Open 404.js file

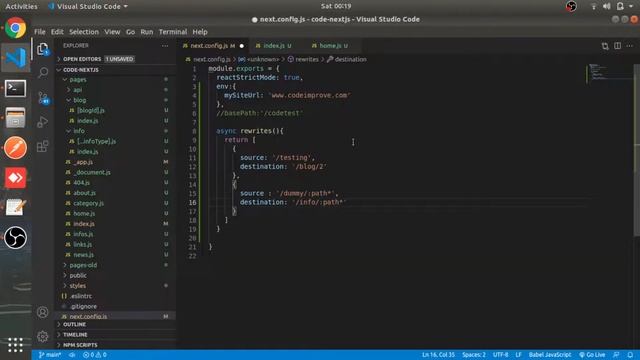point(116,182)
